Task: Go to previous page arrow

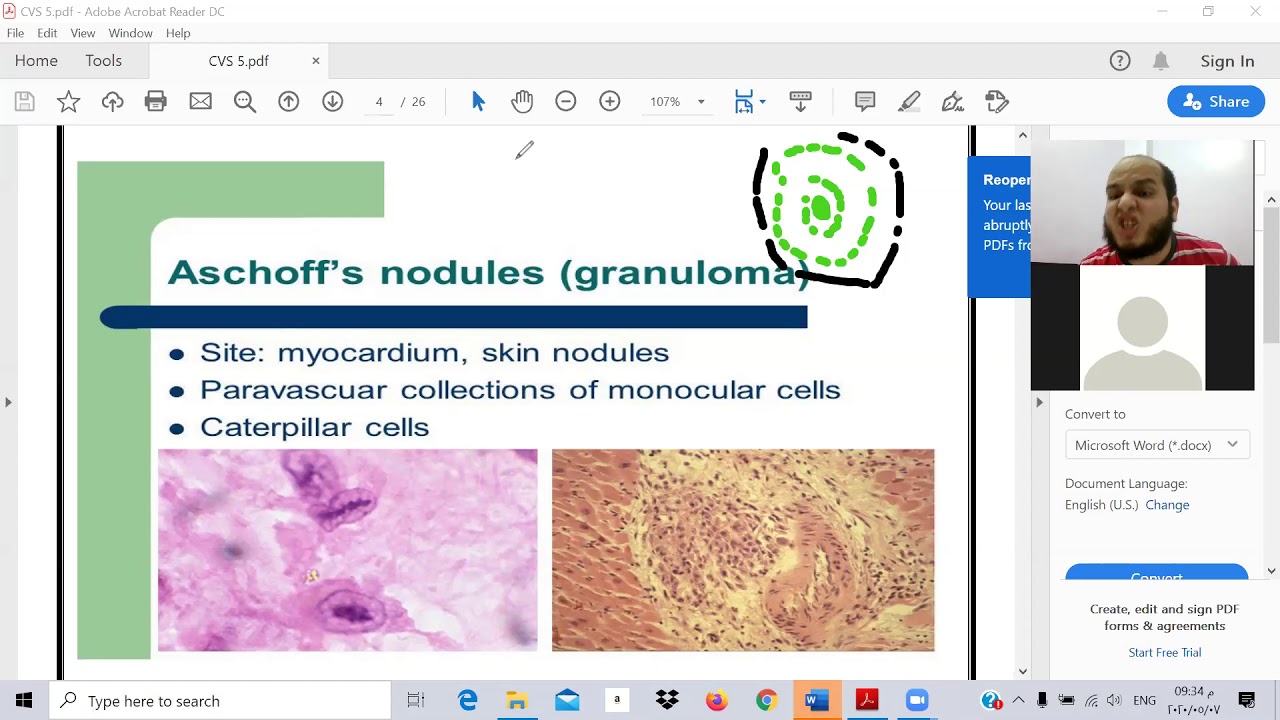Action: [x=288, y=101]
